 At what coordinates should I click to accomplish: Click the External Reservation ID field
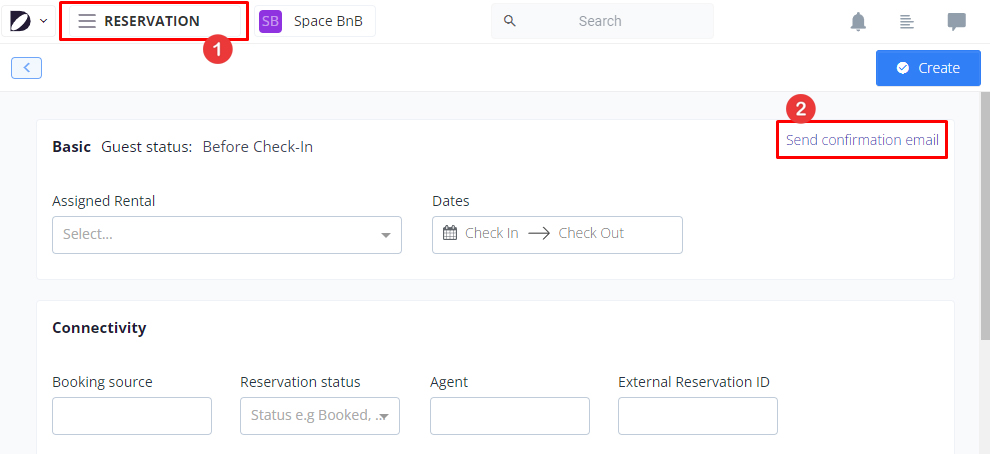(x=698, y=416)
